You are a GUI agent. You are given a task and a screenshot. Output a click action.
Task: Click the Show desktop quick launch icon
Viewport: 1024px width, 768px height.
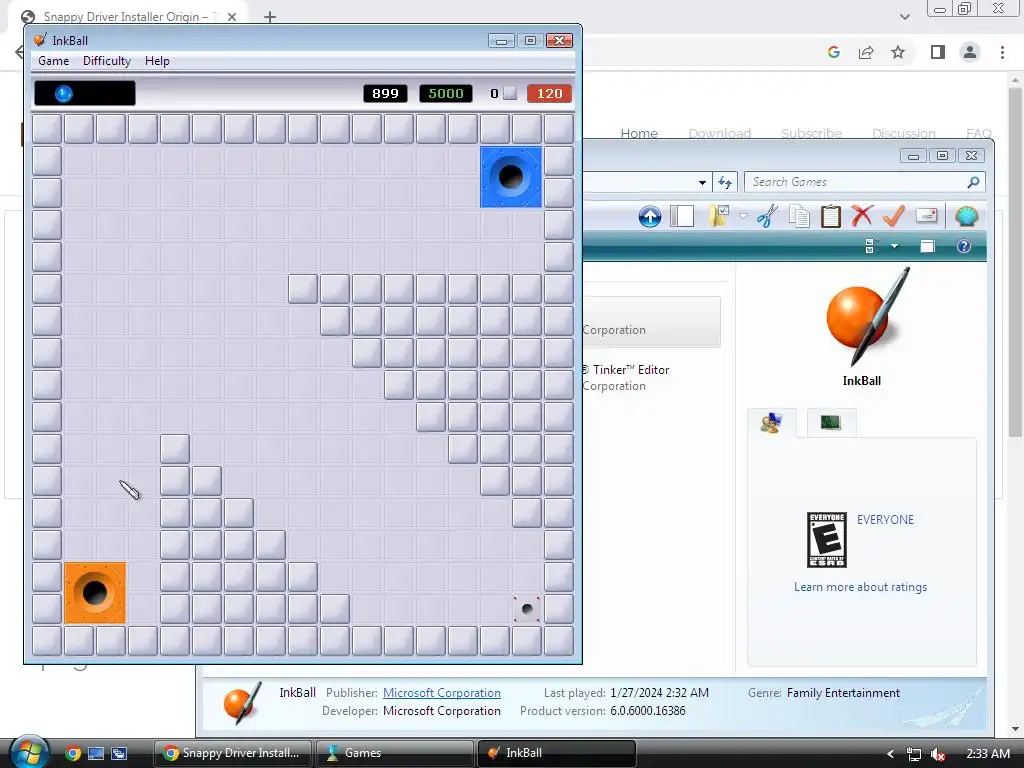pyautogui.click(x=96, y=753)
